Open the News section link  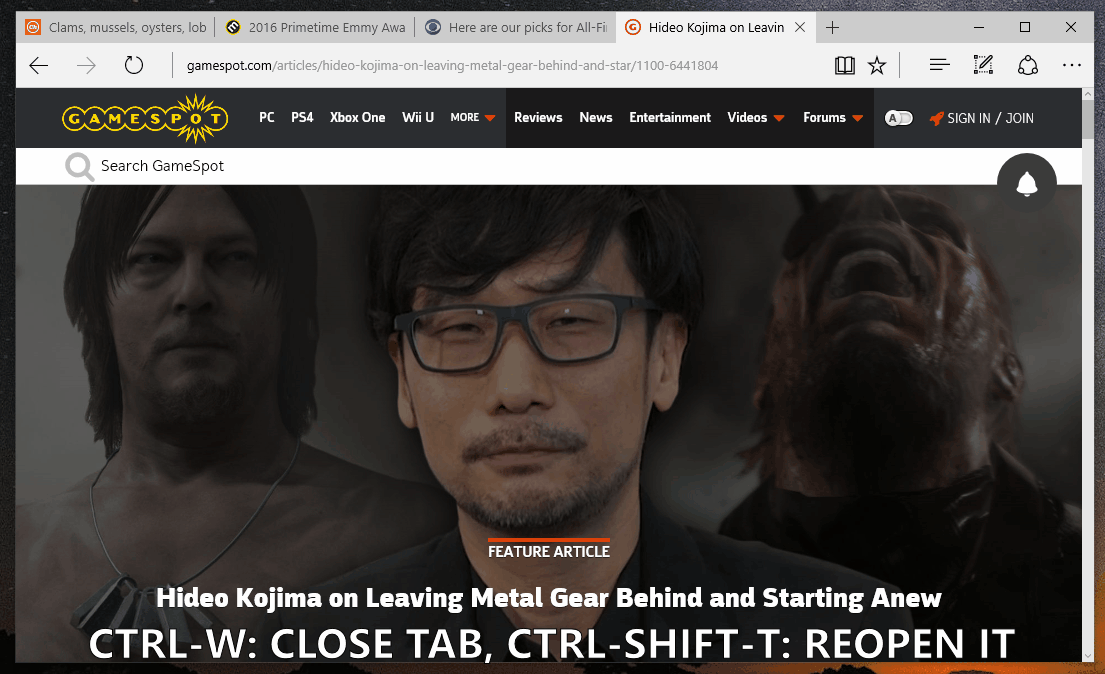coord(595,117)
